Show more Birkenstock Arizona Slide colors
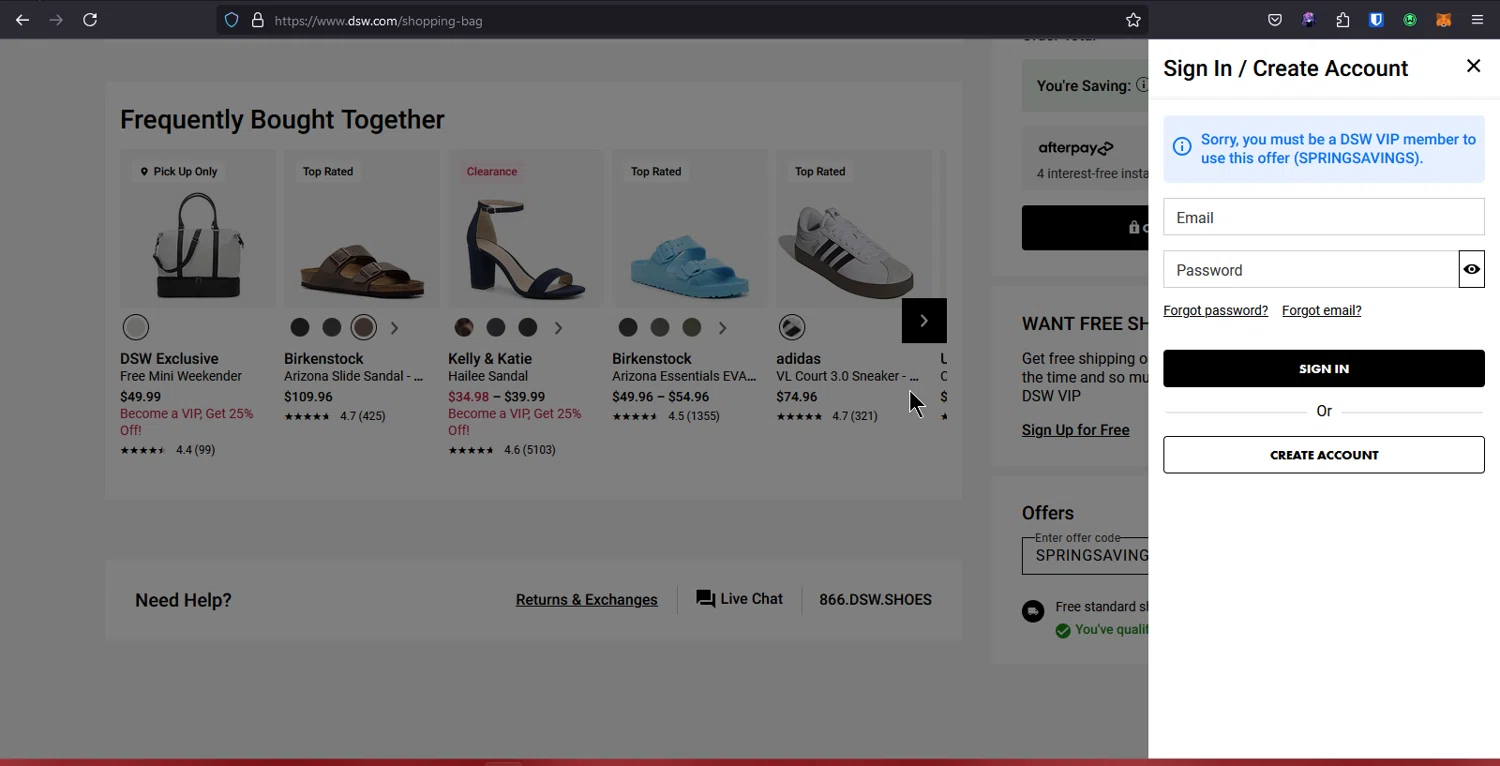1500x766 pixels. (394, 328)
